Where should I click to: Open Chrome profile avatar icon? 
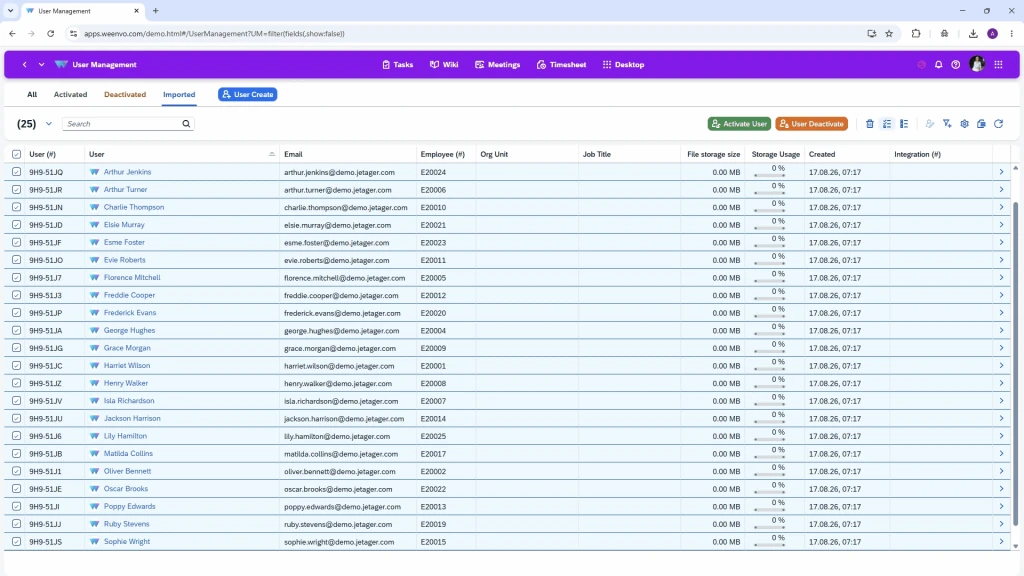point(992,33)
